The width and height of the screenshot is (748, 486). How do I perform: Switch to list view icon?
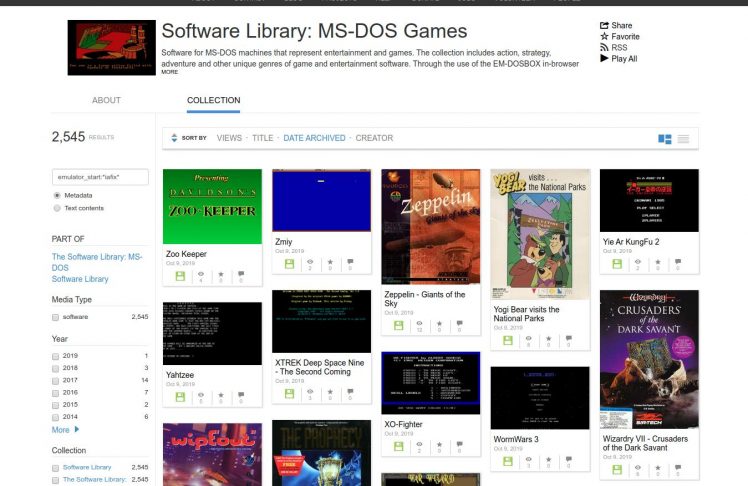(x=684, y=138)
